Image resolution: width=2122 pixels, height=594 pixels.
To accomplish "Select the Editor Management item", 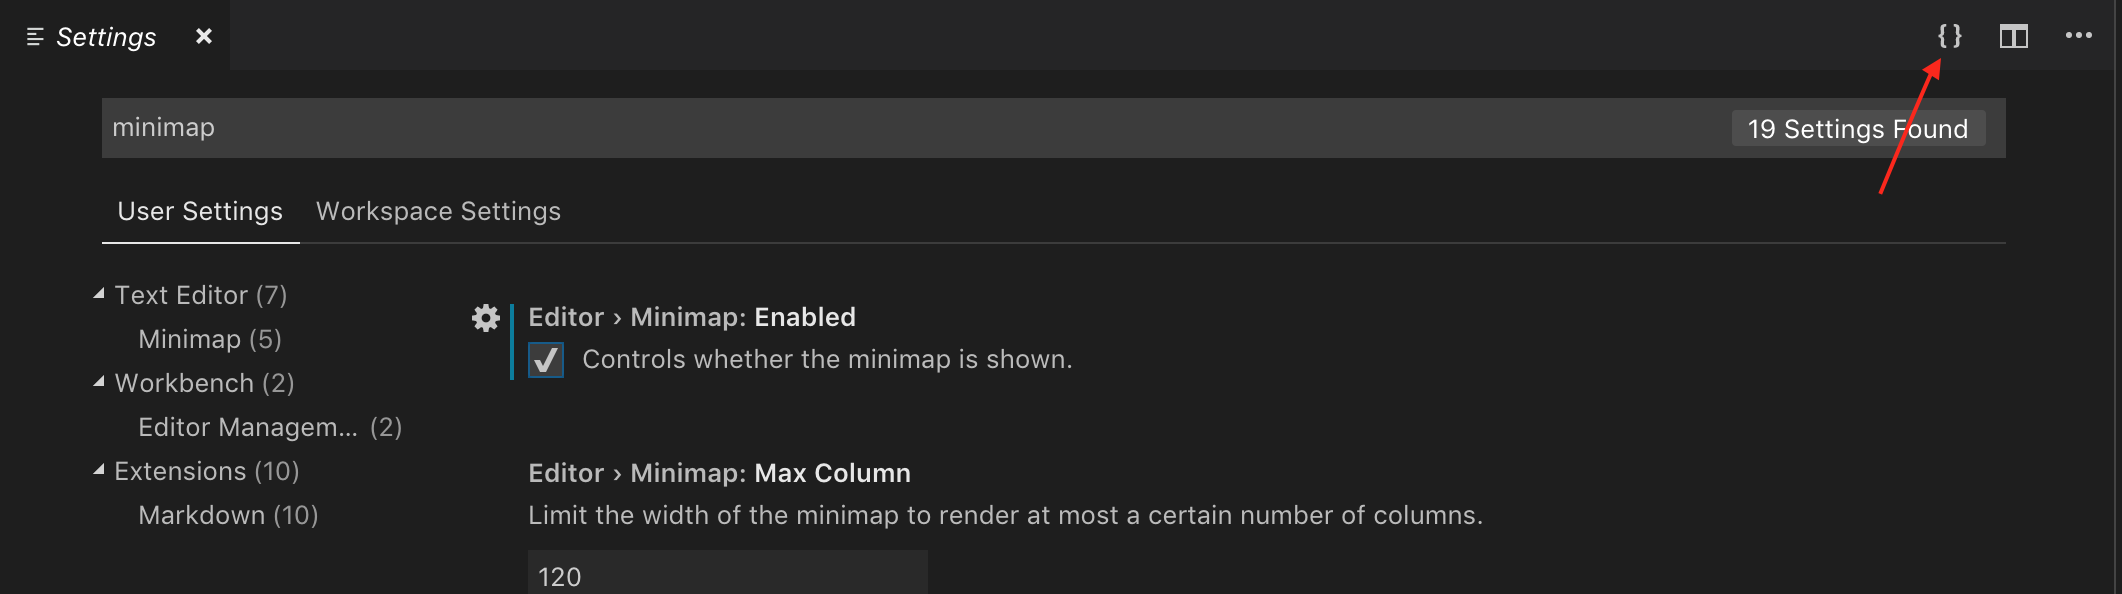I will (x=248, y=426).
